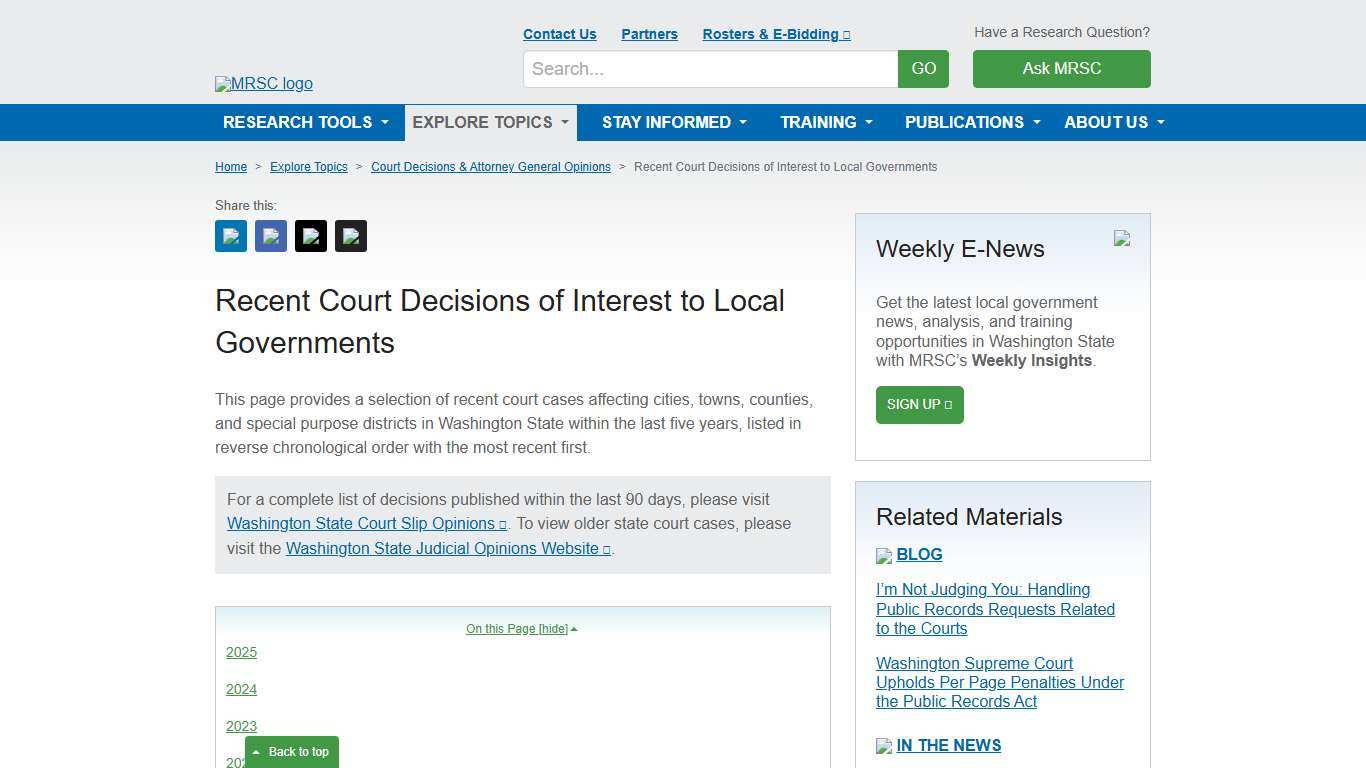
Task: Collapse the On this Page section via hide
Action: pyautogui.click(x=553, y=628)
